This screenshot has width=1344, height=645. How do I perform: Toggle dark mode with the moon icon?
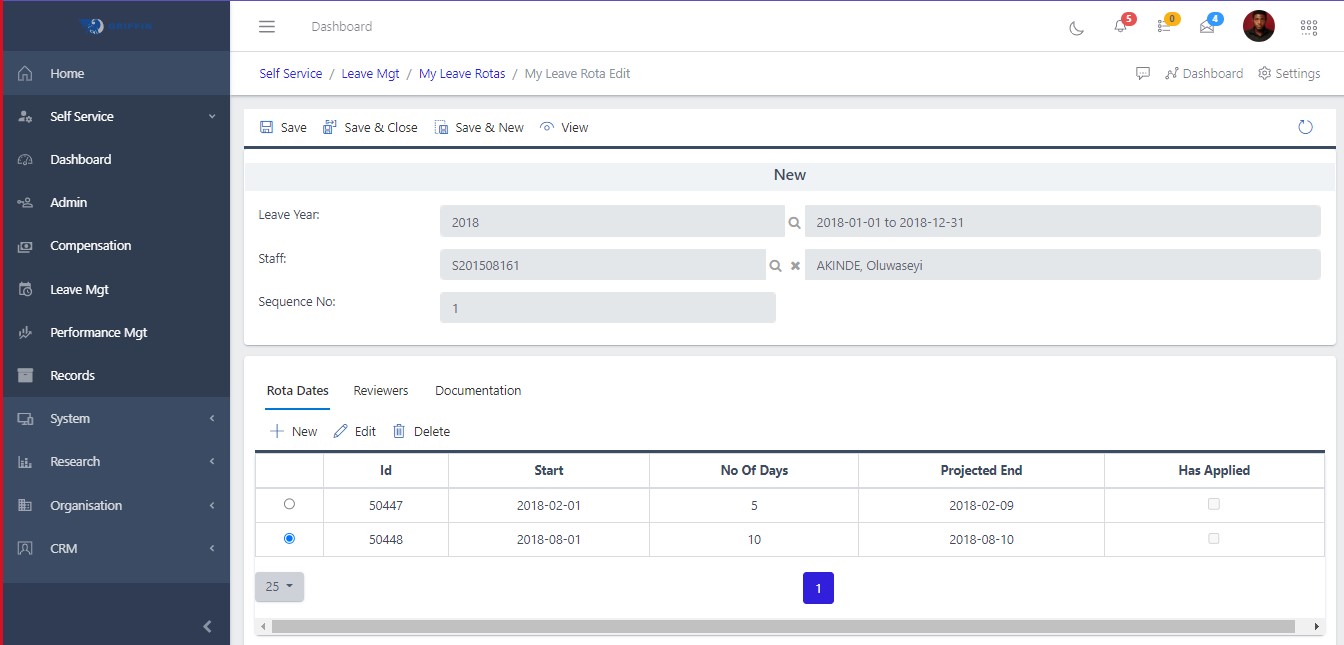[1076, 29]
